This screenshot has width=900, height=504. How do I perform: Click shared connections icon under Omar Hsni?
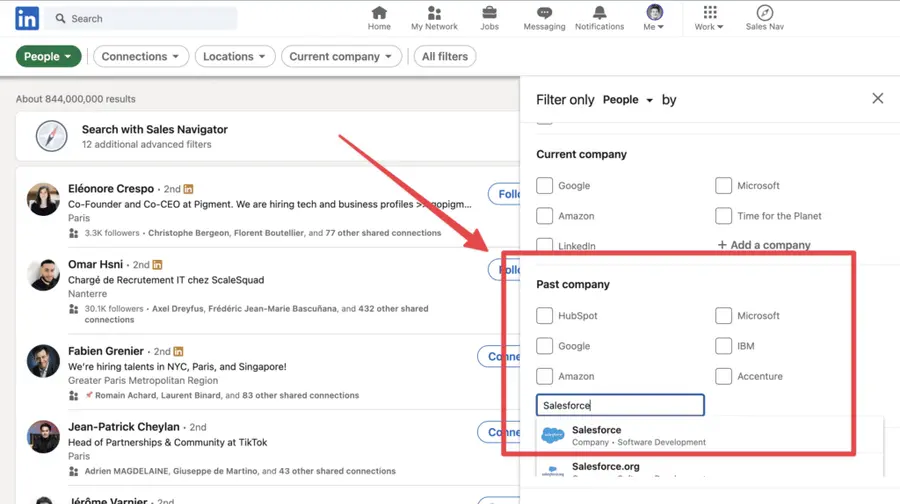73,309
